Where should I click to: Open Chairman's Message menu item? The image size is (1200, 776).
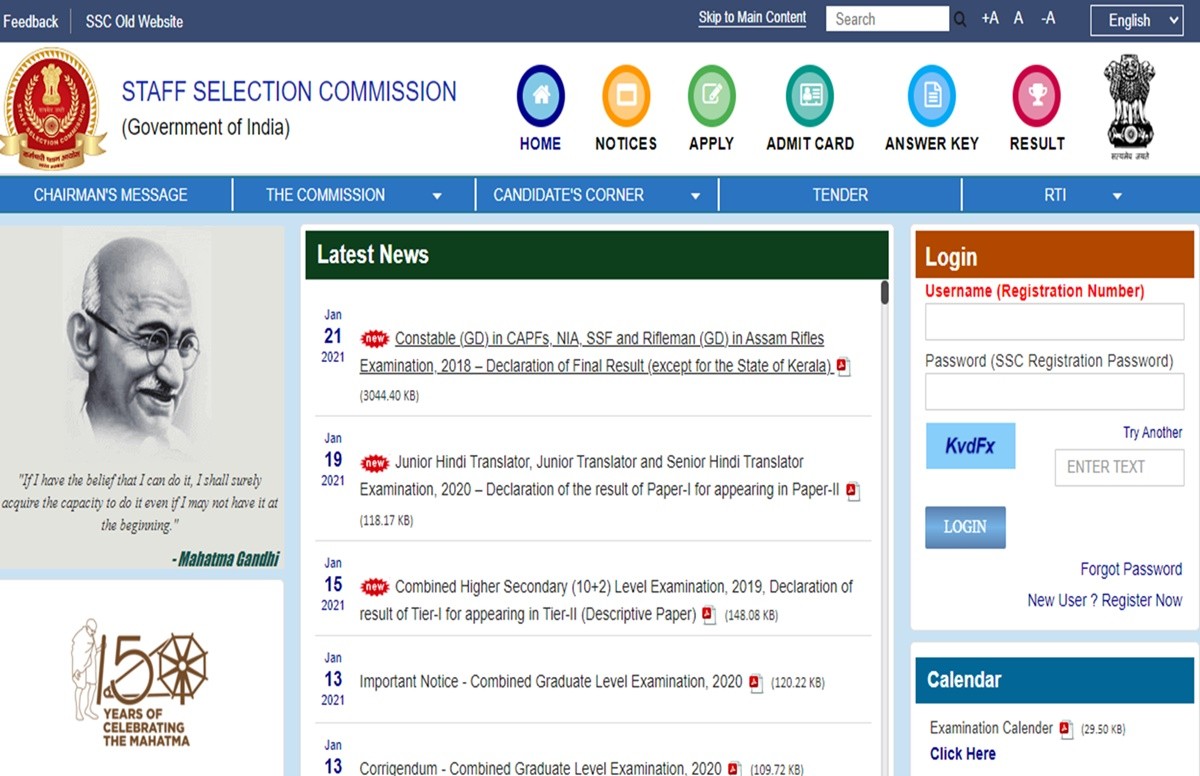click(111, 195)
